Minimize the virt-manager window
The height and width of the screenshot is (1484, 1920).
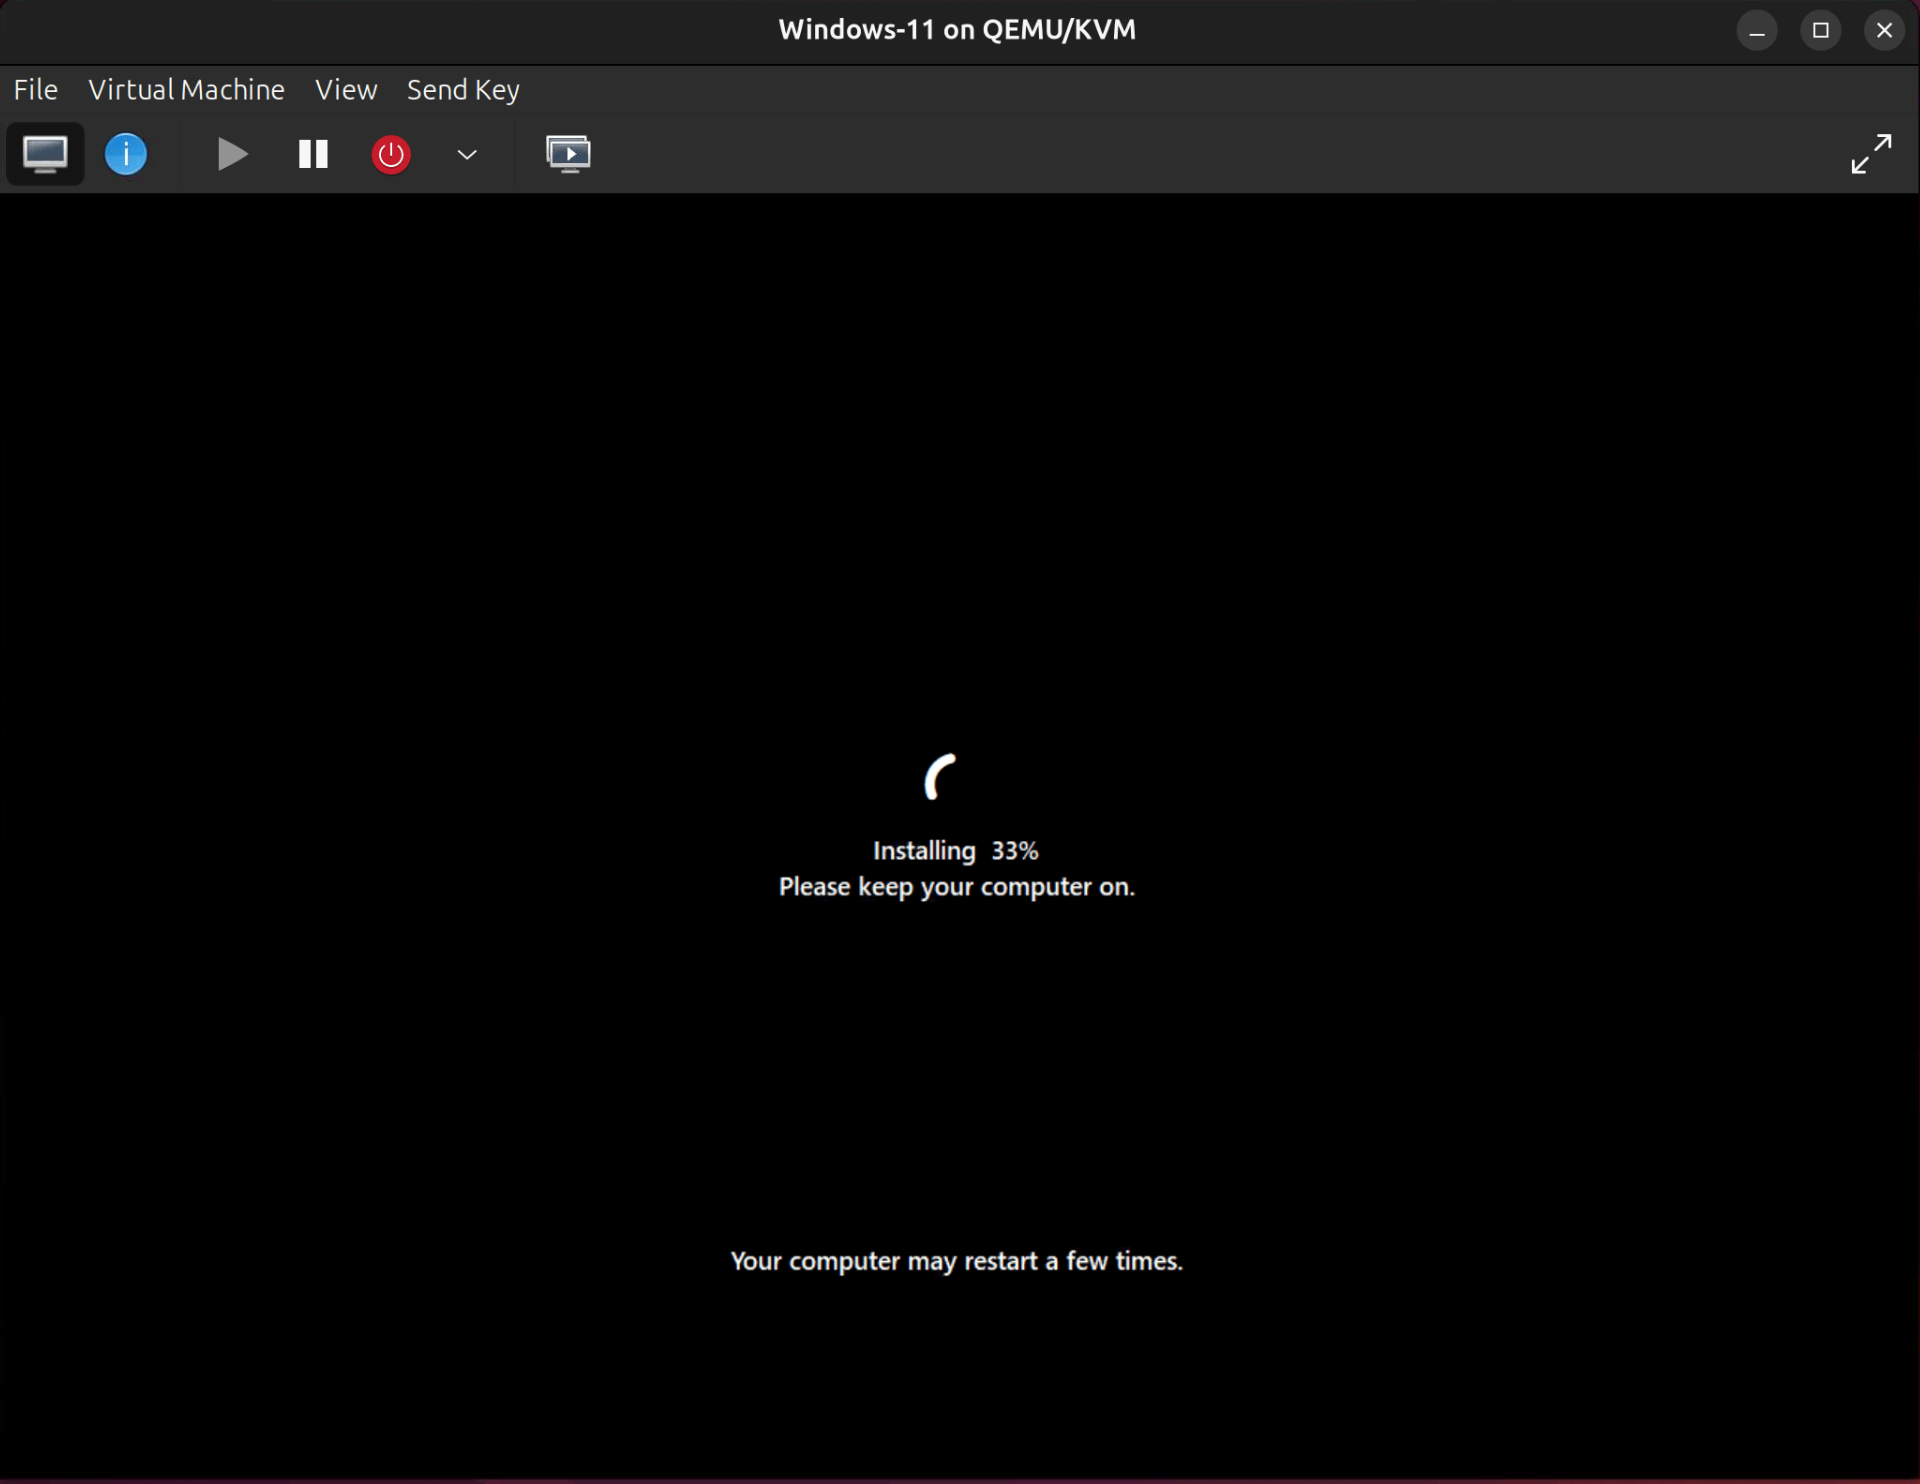coord(1757,29)
